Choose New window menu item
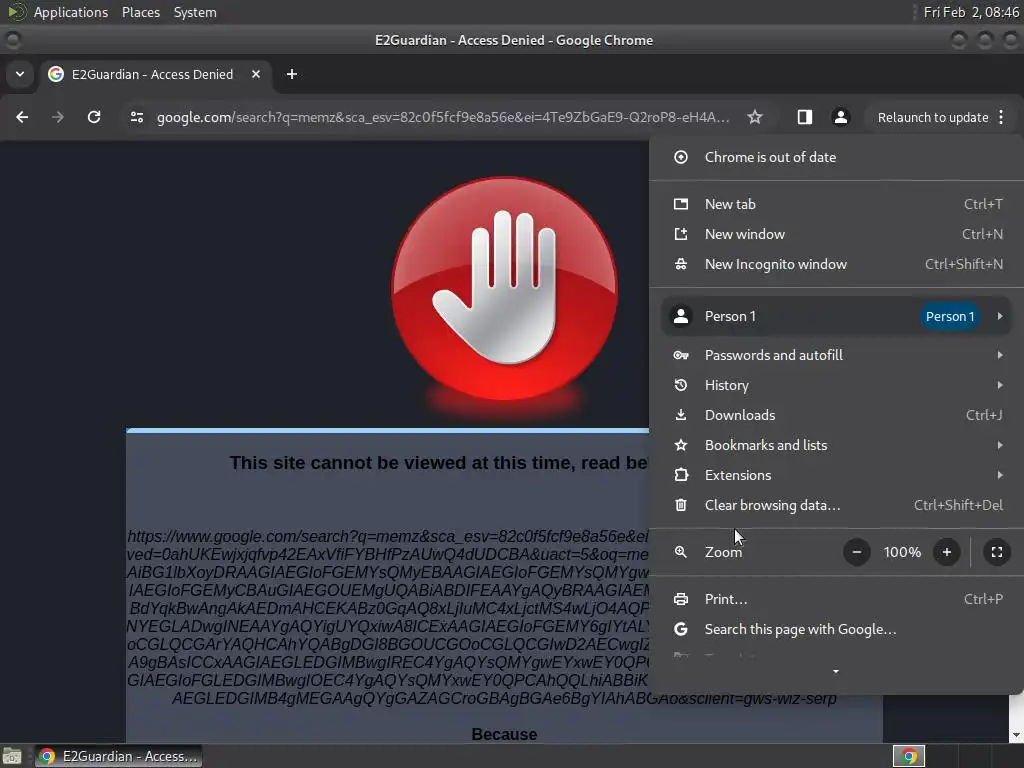This screenshot has width=1024, height=768. 837,234
